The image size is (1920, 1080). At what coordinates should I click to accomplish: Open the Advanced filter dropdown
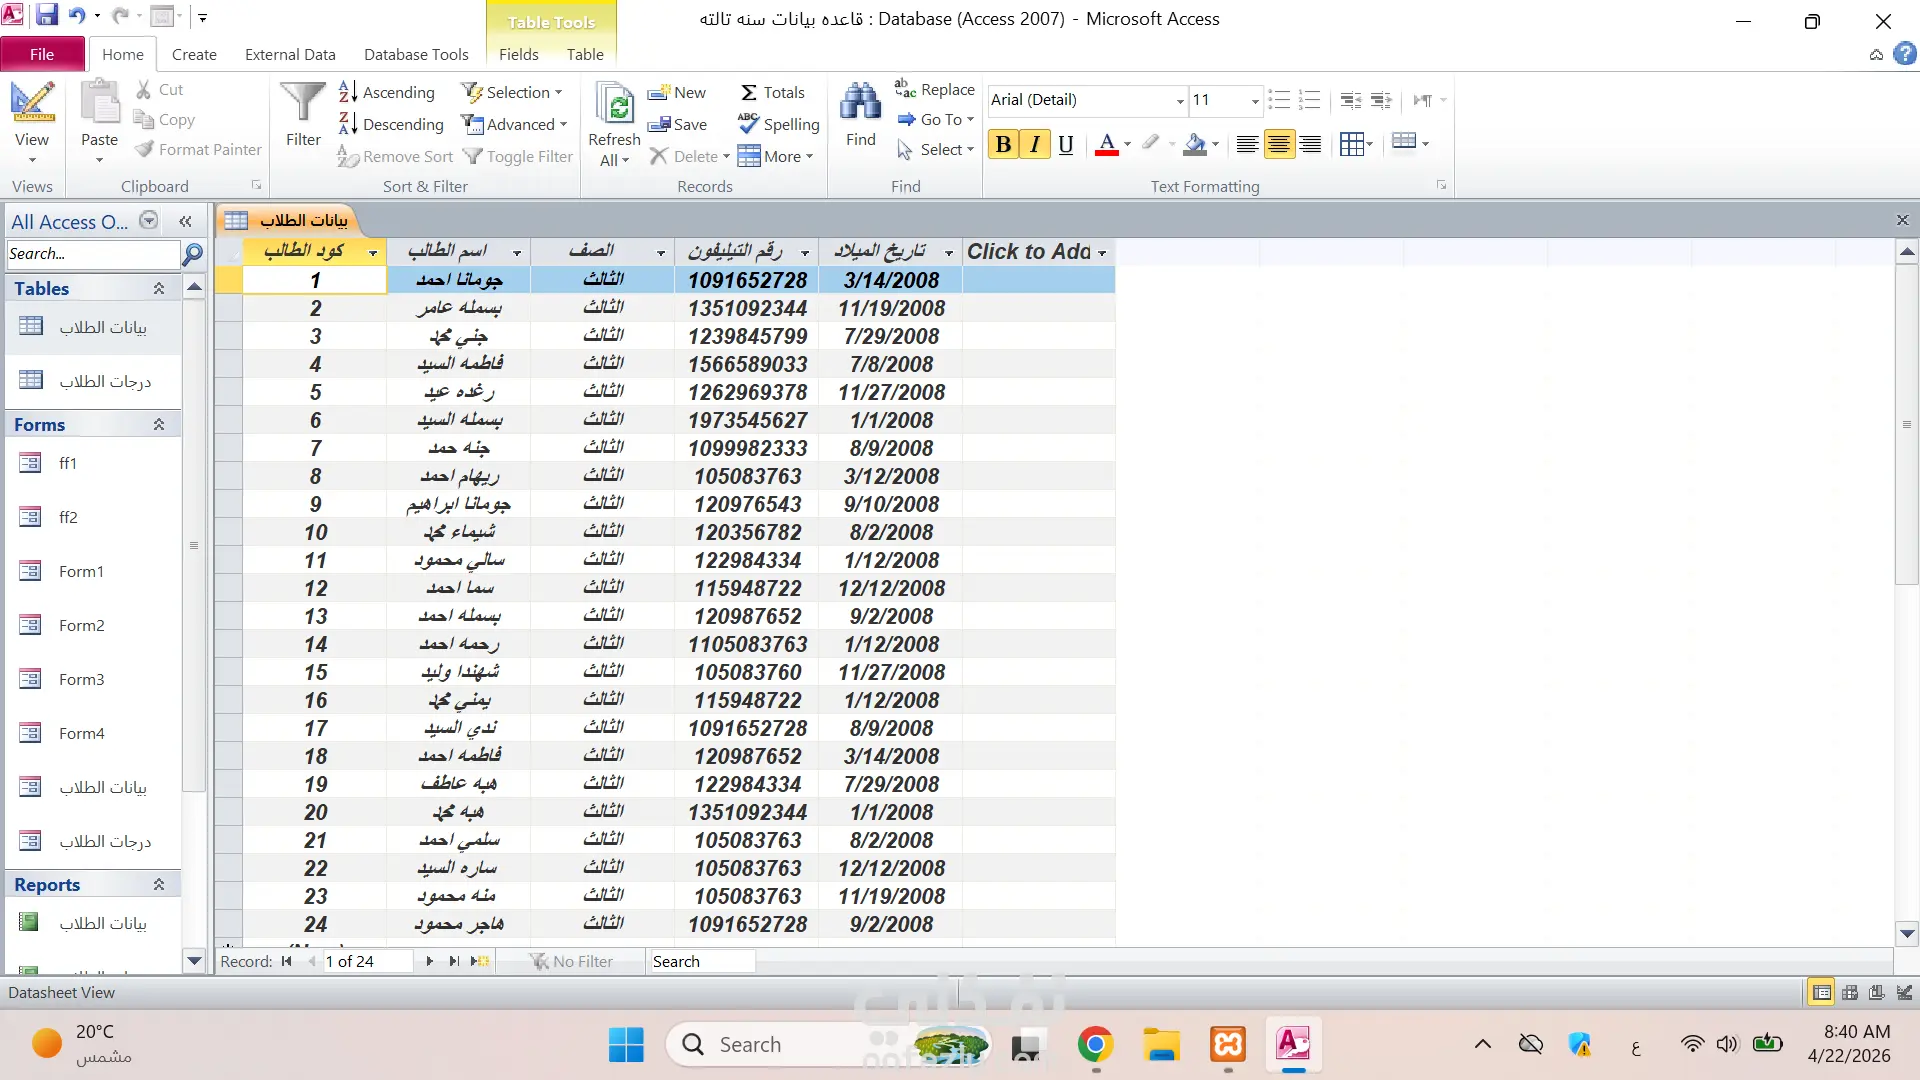[514, 124]
